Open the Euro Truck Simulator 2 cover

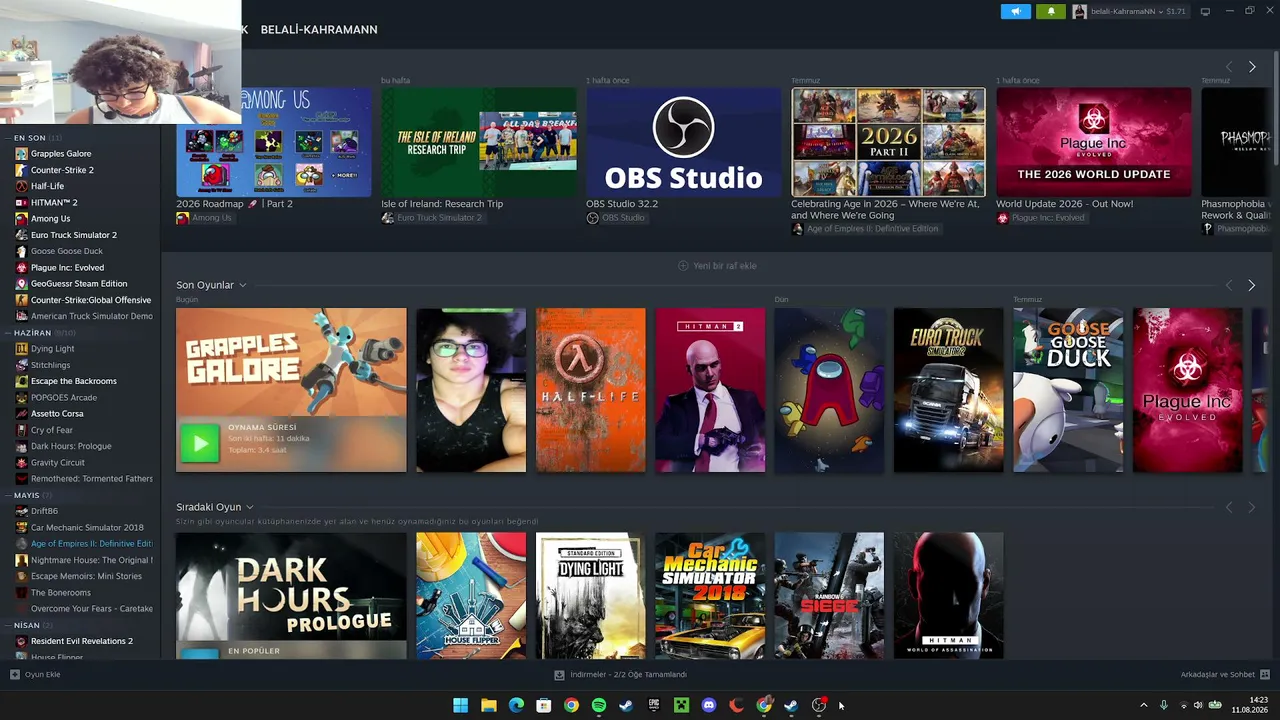point(948,390)
